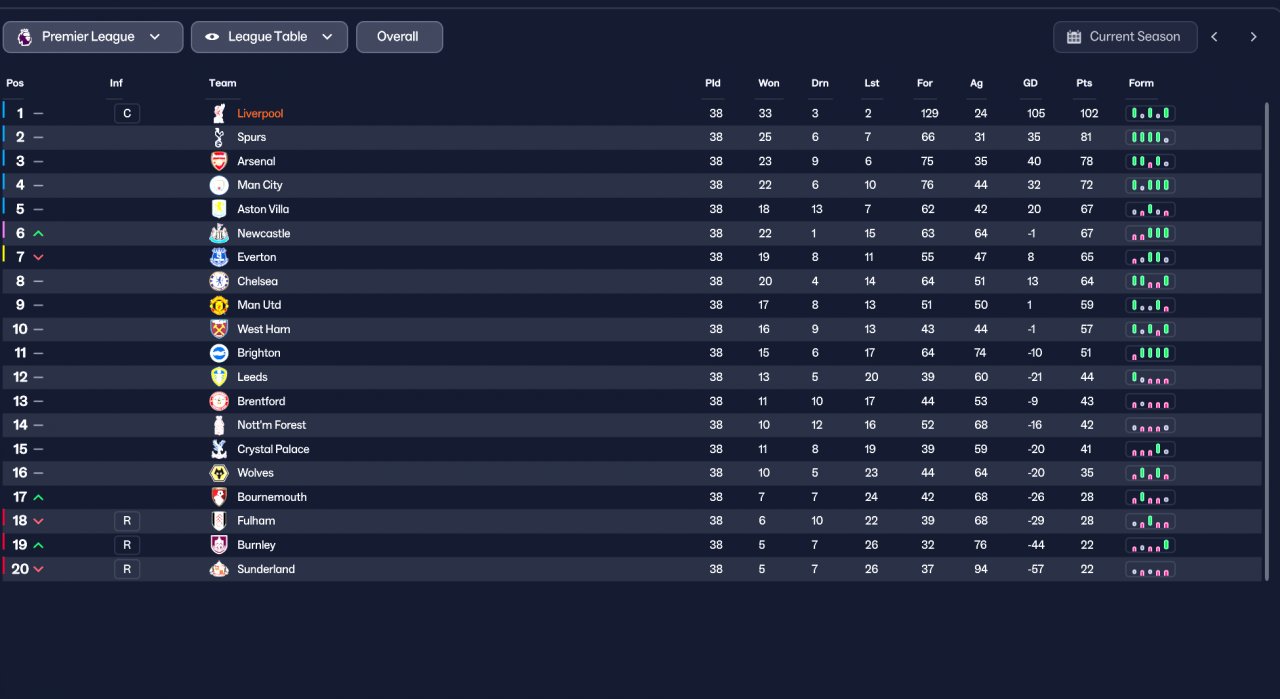Sort table by Pts column header

[1084, 83]
